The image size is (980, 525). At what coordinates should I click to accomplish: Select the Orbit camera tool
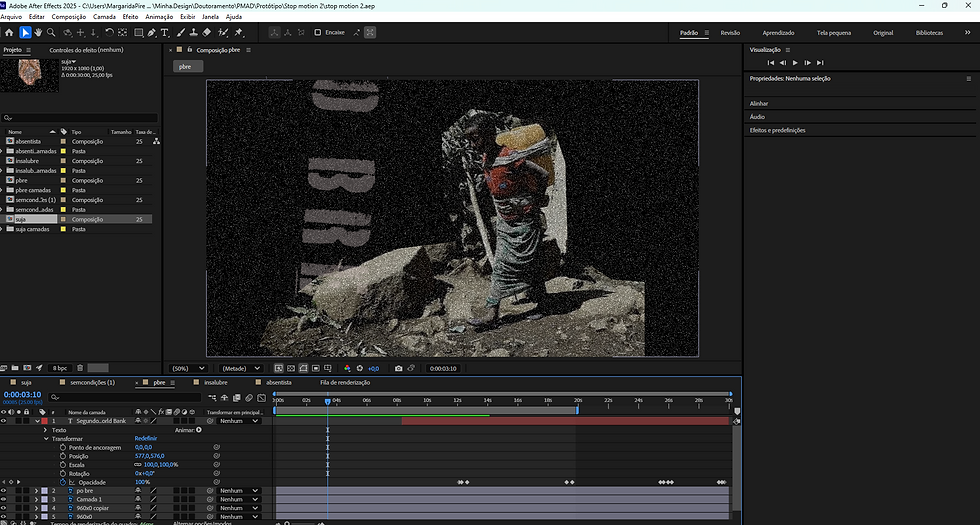pos(67,32)
